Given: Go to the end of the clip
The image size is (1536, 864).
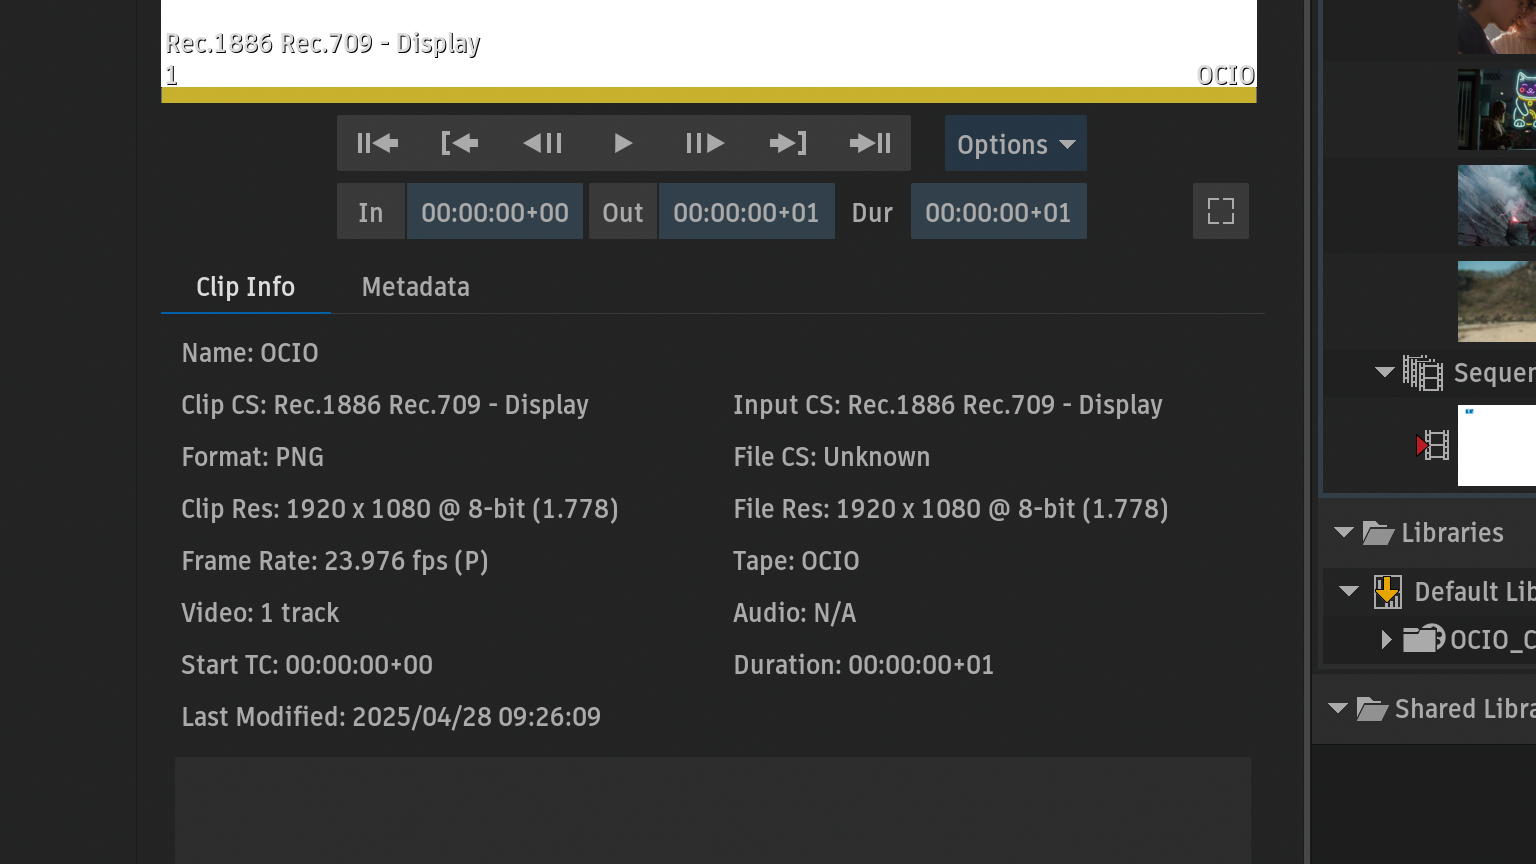Looking at the screenshot, I should [x=870, y=144].
